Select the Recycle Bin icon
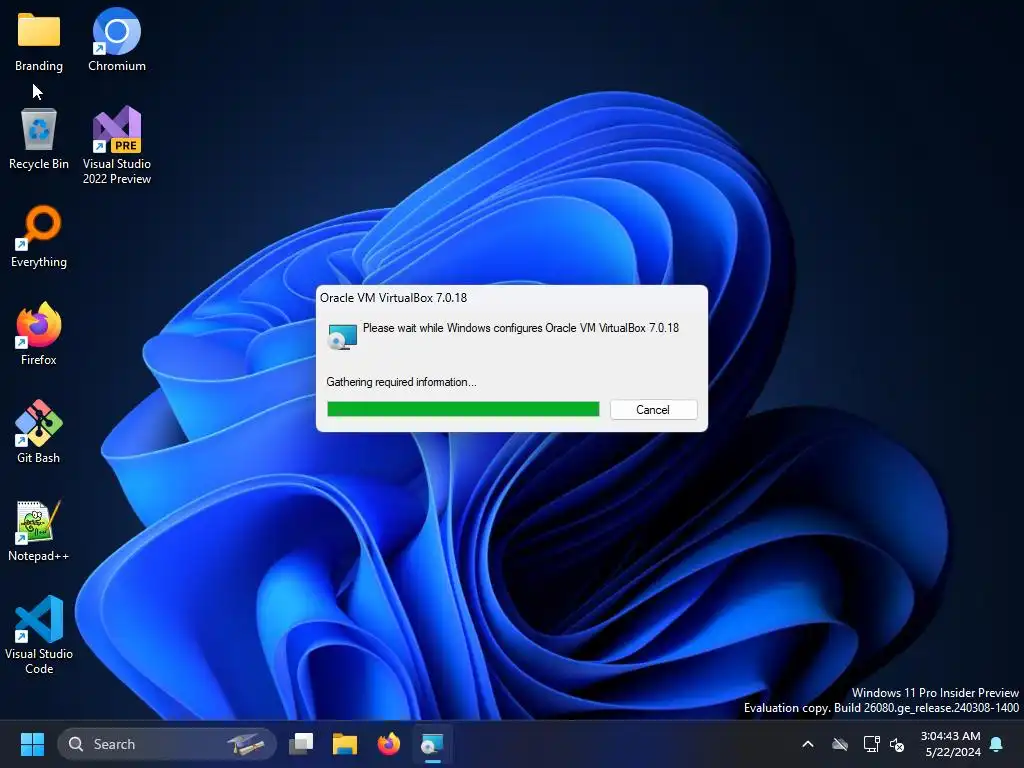The height and width of the screenshot is (768, 1024). (x=39, y=140)
